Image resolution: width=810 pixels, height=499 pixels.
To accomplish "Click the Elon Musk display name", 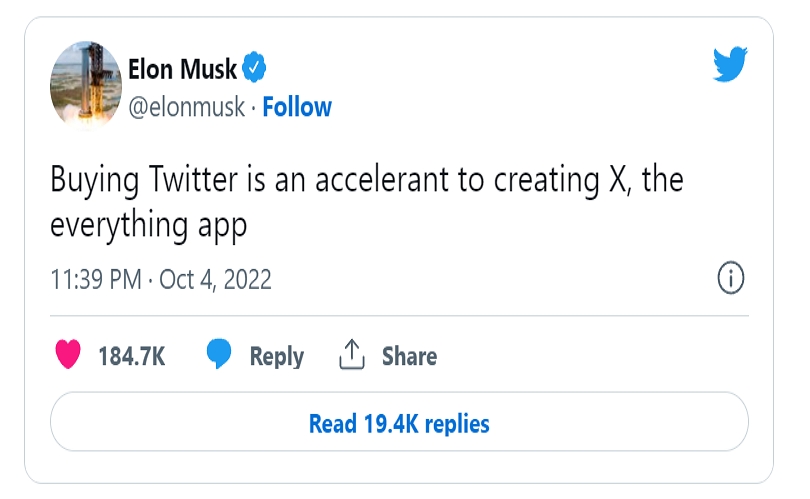I will [183, 69].
